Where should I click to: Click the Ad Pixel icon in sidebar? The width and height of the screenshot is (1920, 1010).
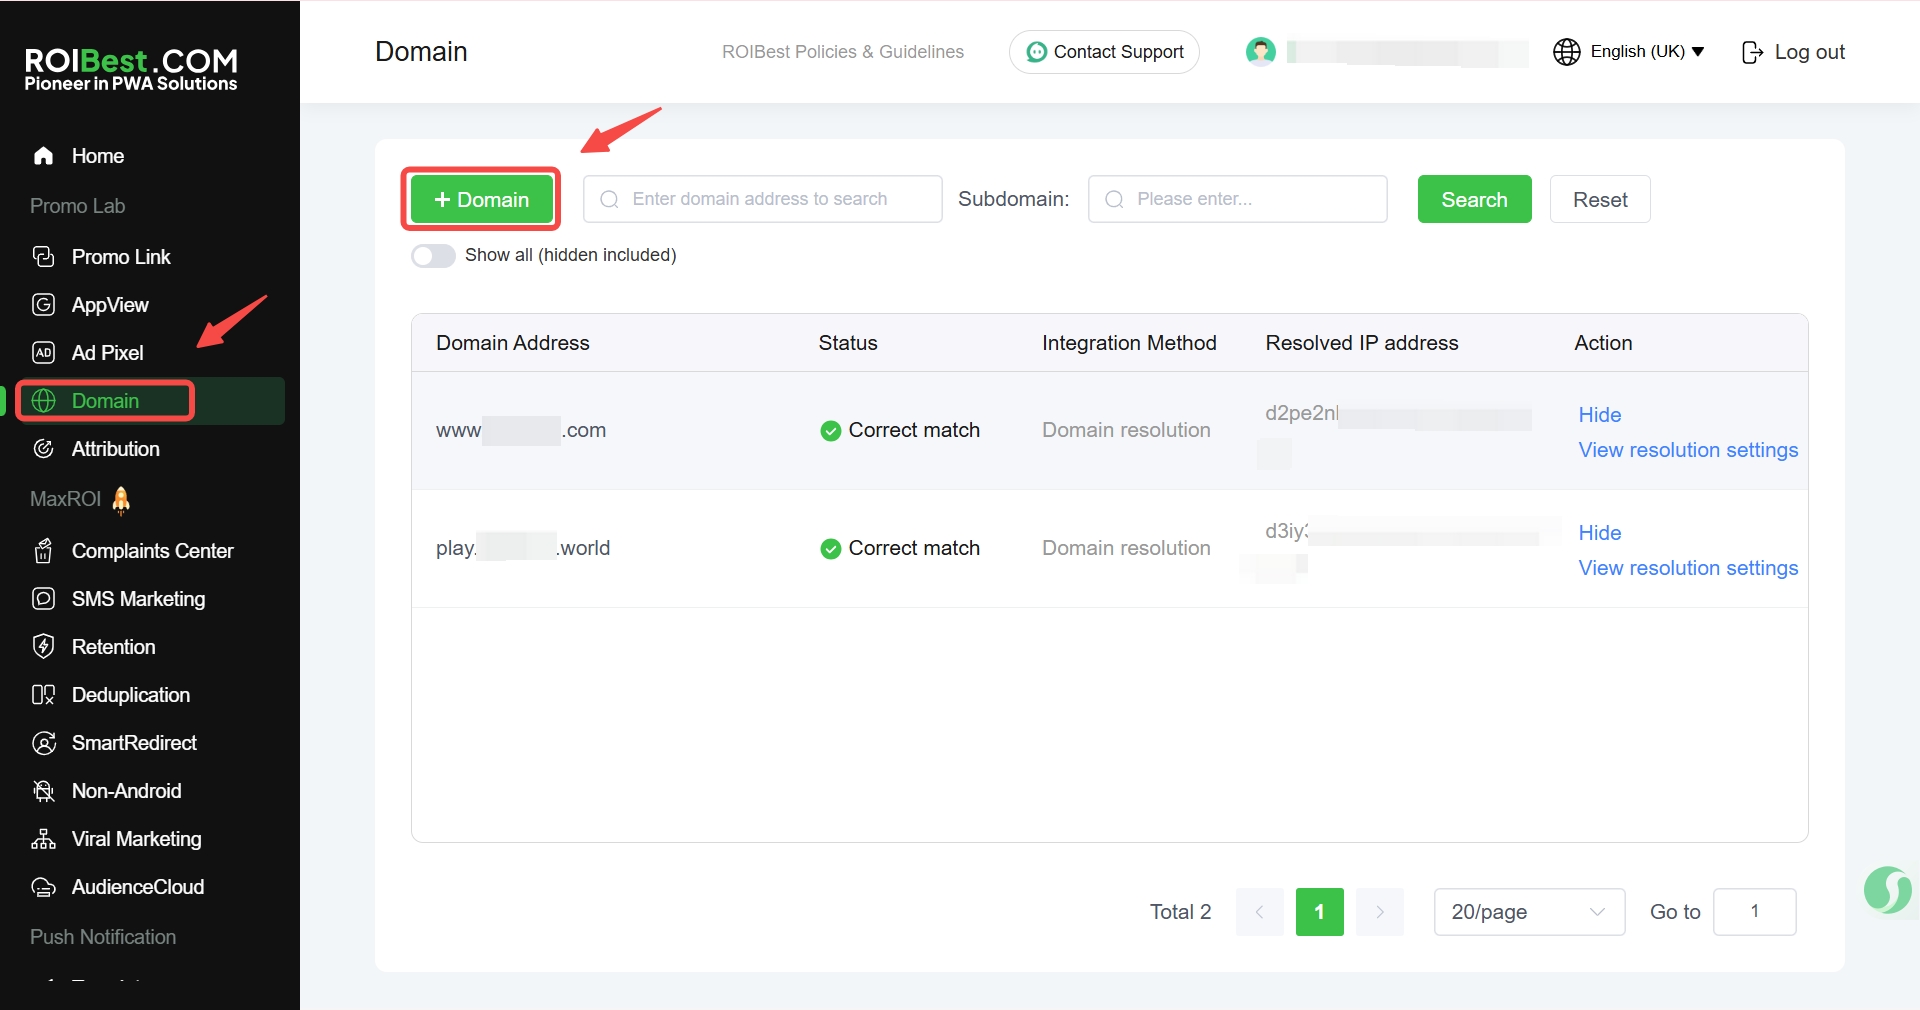click(x=43, y=353)
